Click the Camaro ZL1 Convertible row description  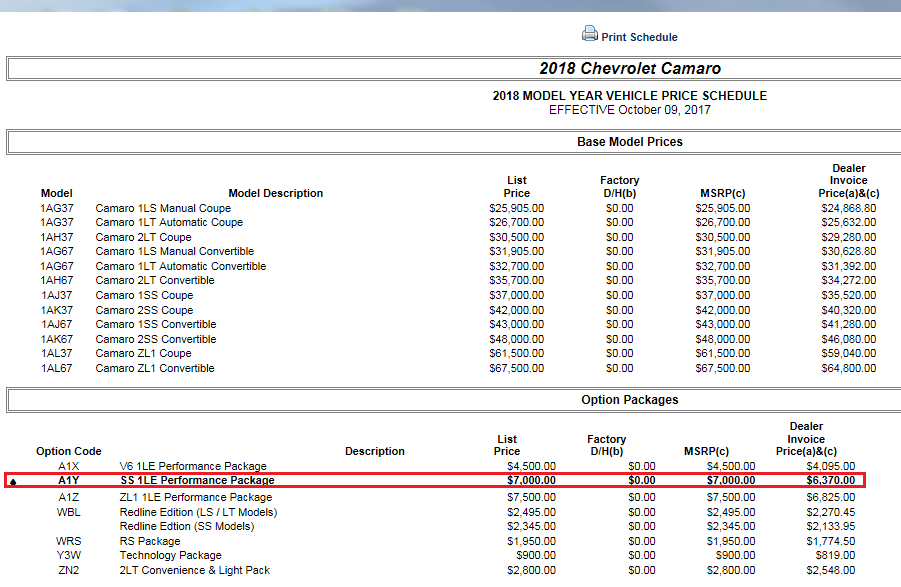pyautogui.click(x=155, y=368)
